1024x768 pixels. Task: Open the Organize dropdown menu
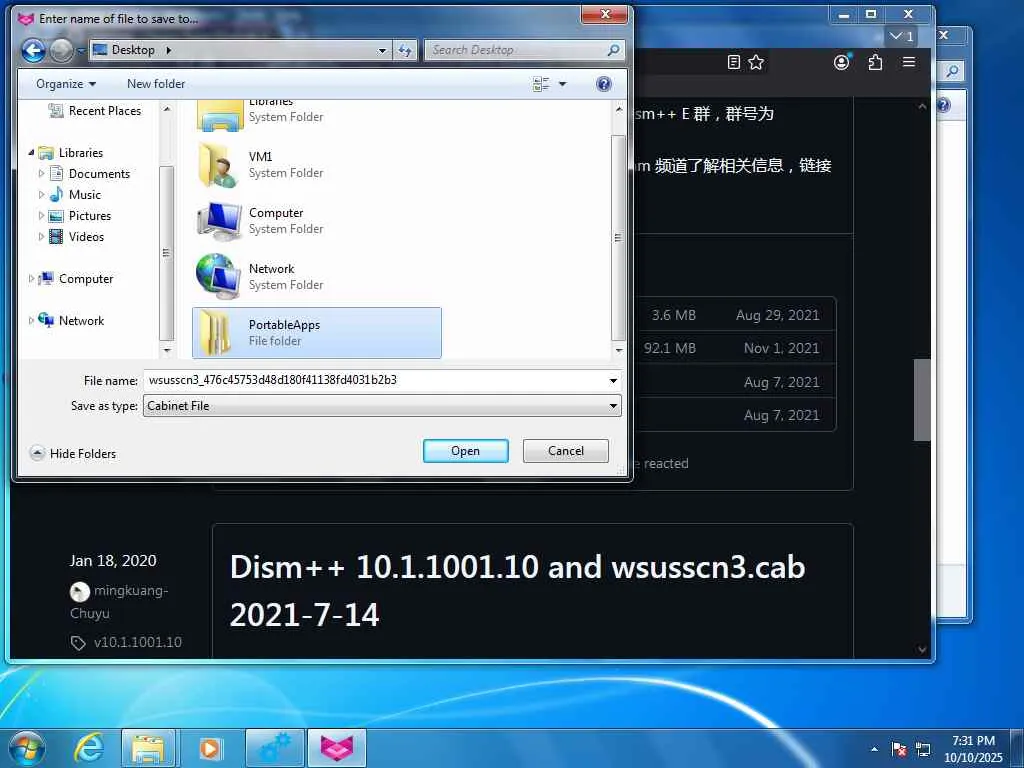coord(65,84)
